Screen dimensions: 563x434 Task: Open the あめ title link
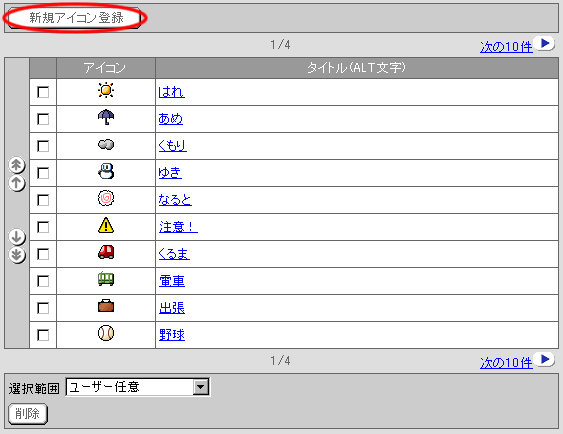171,118
